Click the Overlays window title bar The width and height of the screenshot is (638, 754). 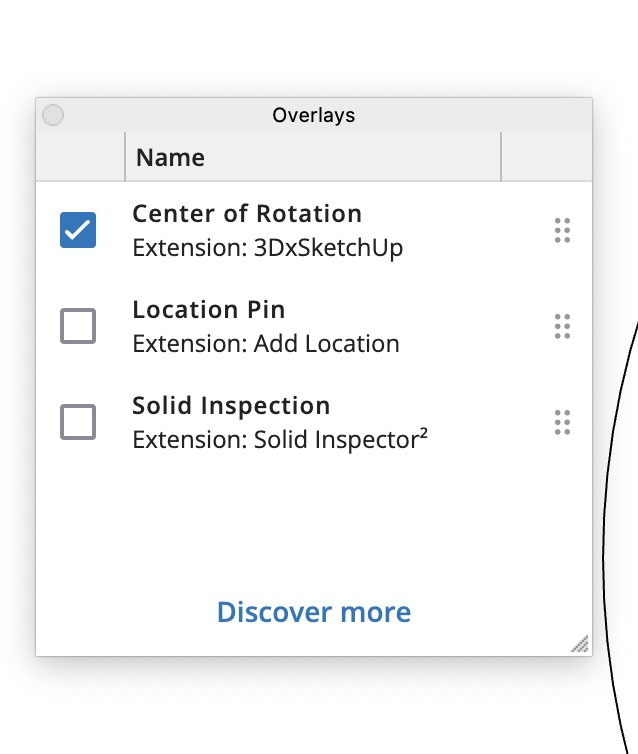(313, 115)
